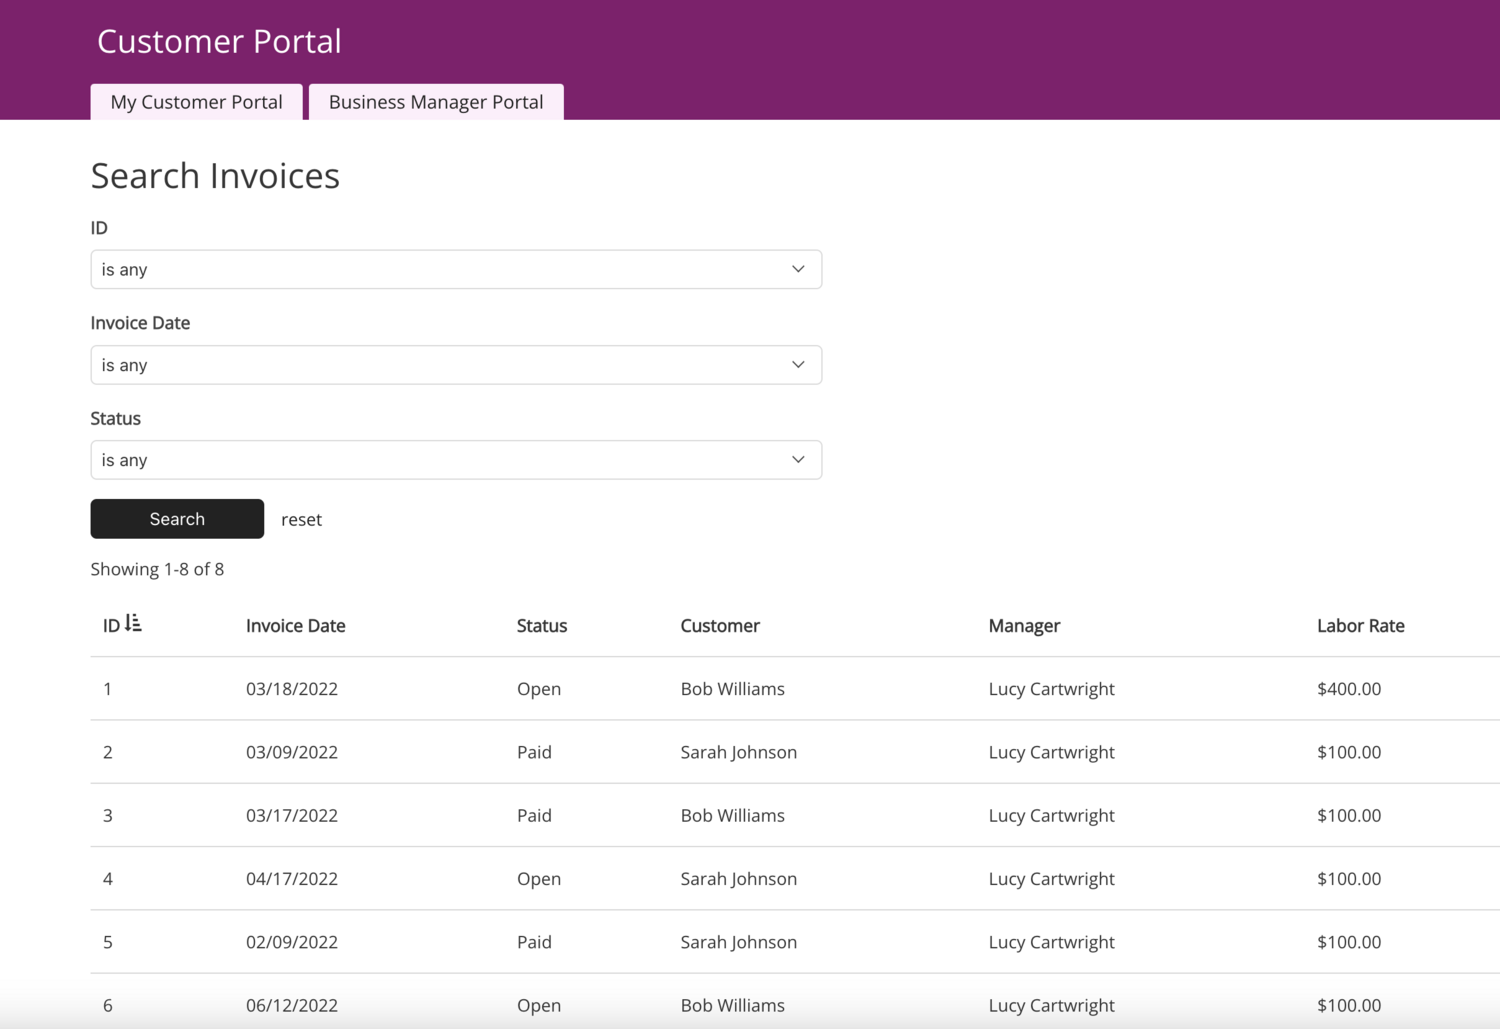This screenshot has width=1500, height=1029.
Task: Click the Labor Rate column header
Action: pos(1360,626)
